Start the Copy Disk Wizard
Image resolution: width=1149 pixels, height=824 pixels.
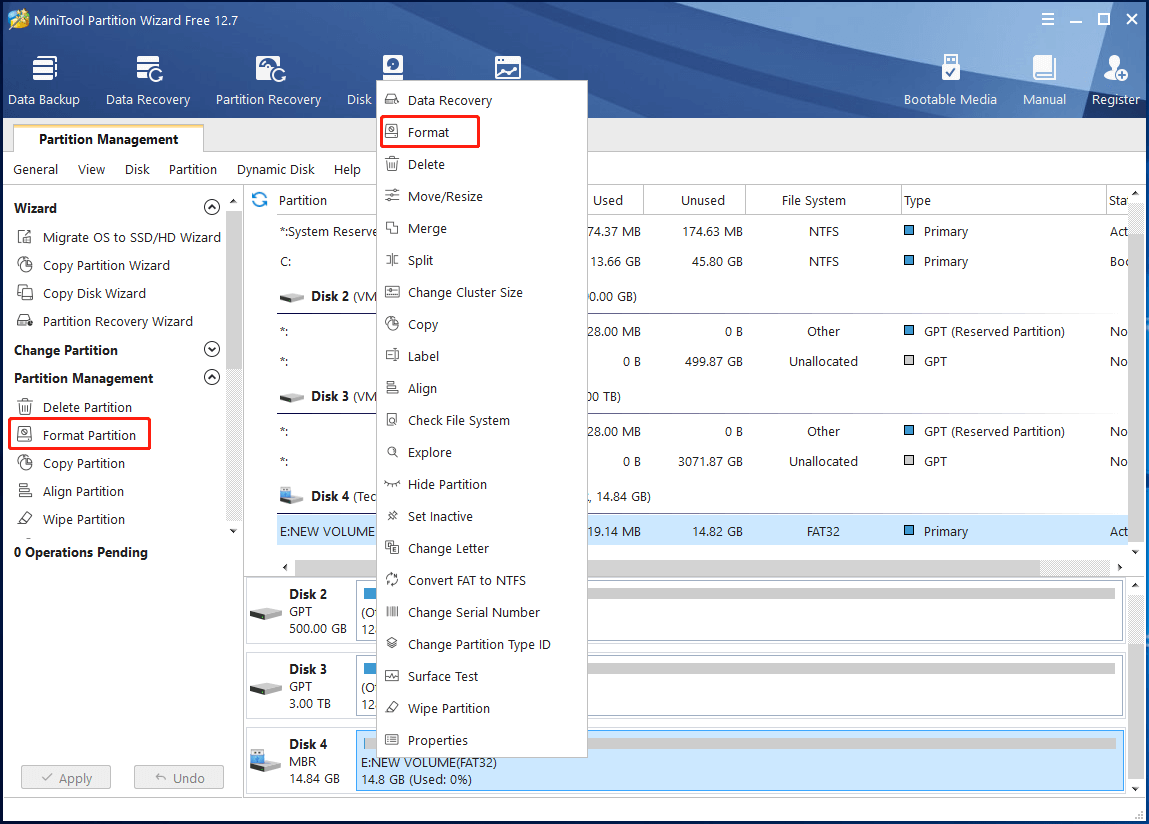coord(81,293)
